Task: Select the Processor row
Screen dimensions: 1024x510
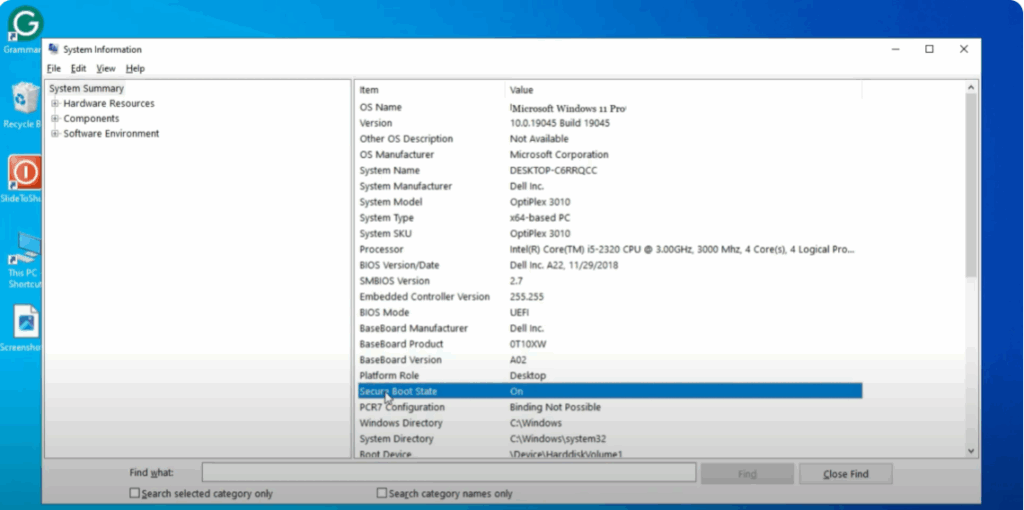Action: [x=609, y=249]
